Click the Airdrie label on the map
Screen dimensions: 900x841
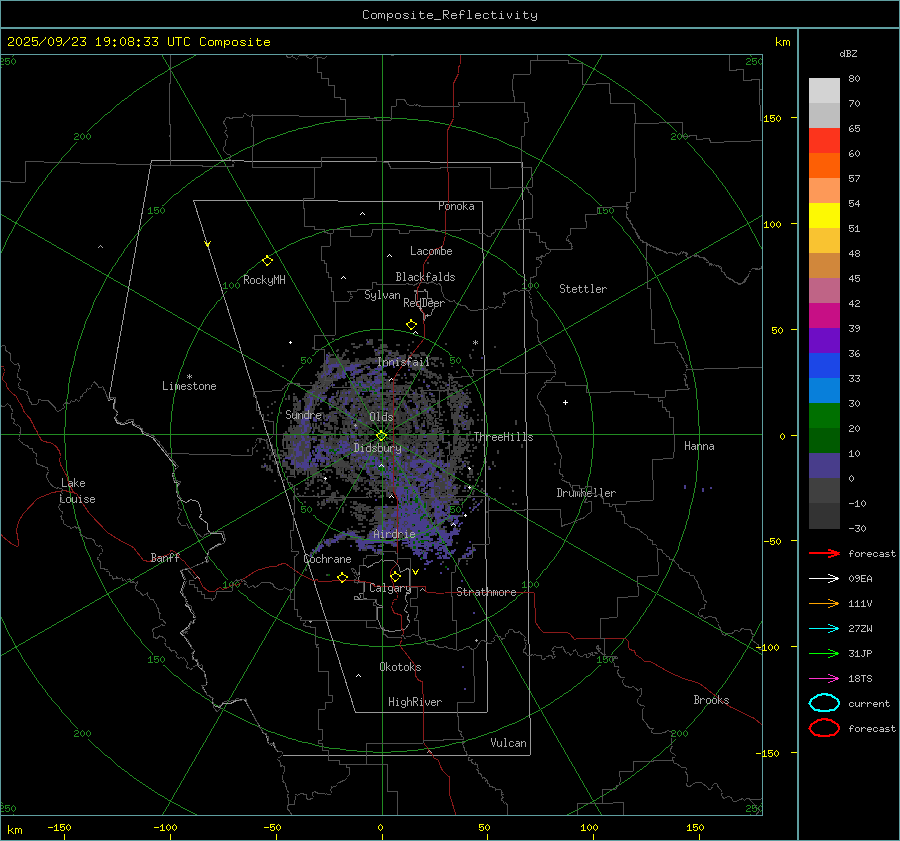(394, 535)
